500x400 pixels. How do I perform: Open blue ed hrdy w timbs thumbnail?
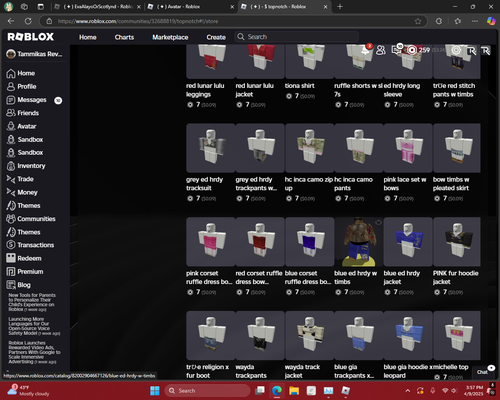pyautogui.click(x=359, y=242)
